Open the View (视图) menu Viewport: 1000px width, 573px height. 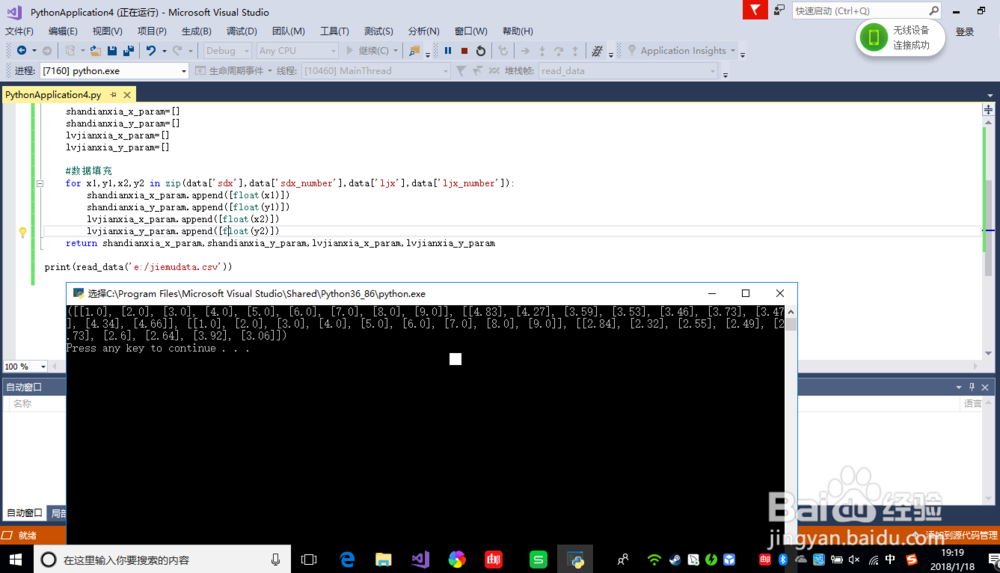point(107,31)
